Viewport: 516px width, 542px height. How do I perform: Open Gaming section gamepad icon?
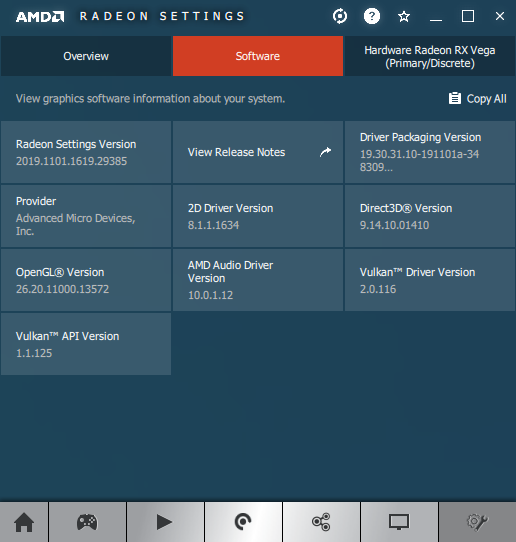[87, 522]
